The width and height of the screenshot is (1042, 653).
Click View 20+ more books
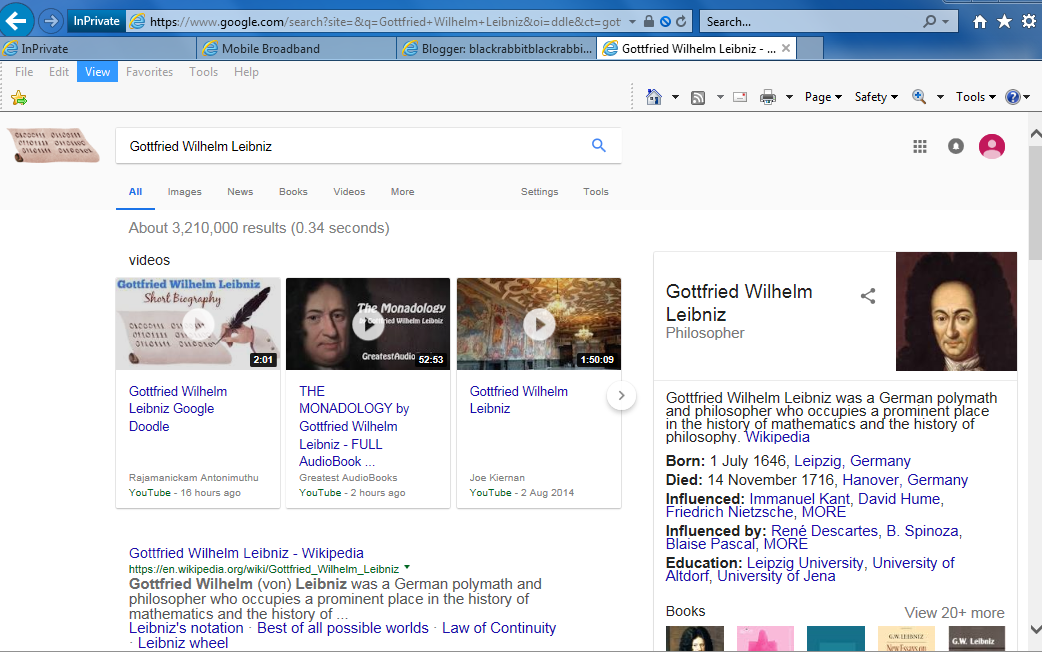pos(954,612)
